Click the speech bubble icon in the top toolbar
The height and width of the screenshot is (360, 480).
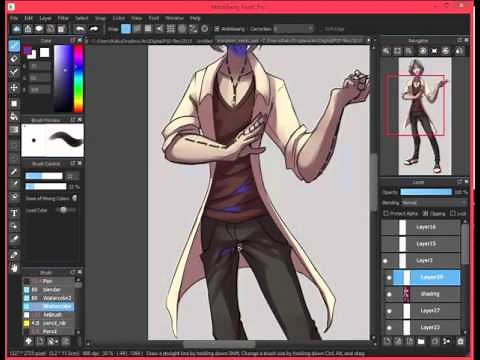click(39, 29)
